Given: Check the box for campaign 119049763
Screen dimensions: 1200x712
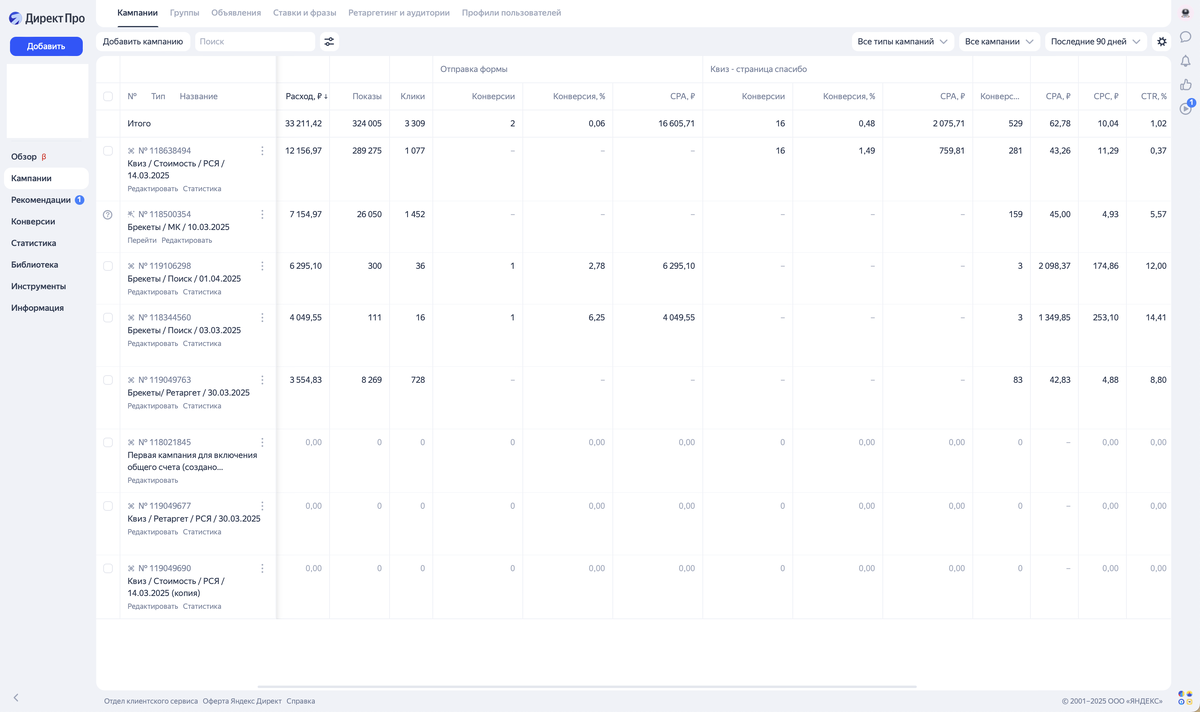Looking at the screenshot, I should tap(108, 380).
